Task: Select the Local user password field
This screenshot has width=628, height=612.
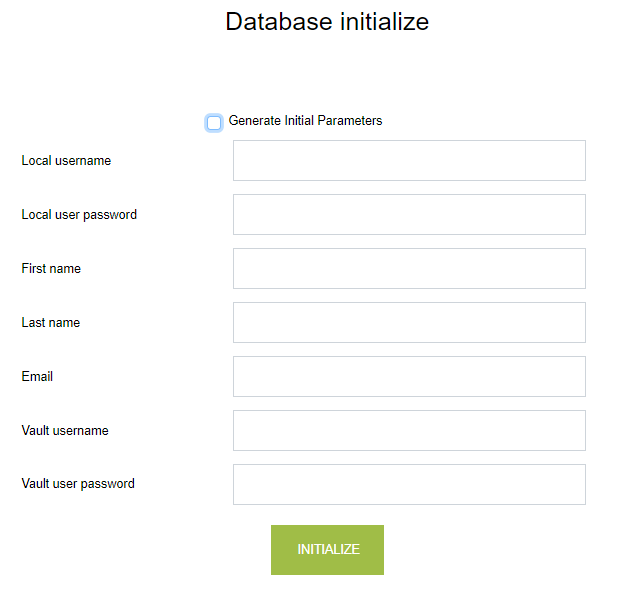Action: tap(409, 215)
